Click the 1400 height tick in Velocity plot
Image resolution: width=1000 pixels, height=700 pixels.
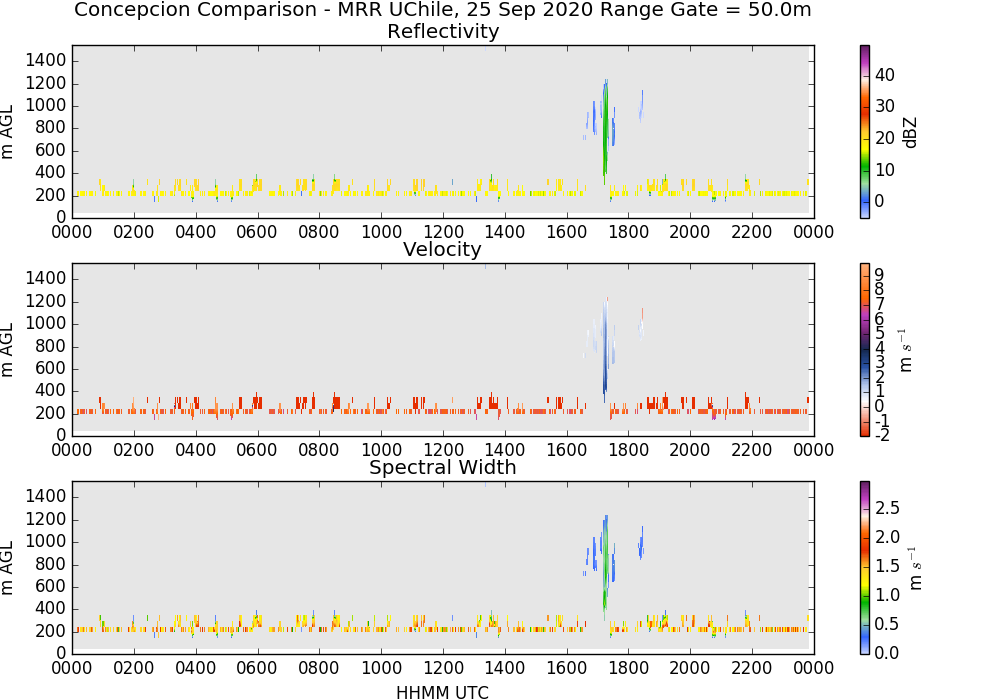tap(45, 279)
